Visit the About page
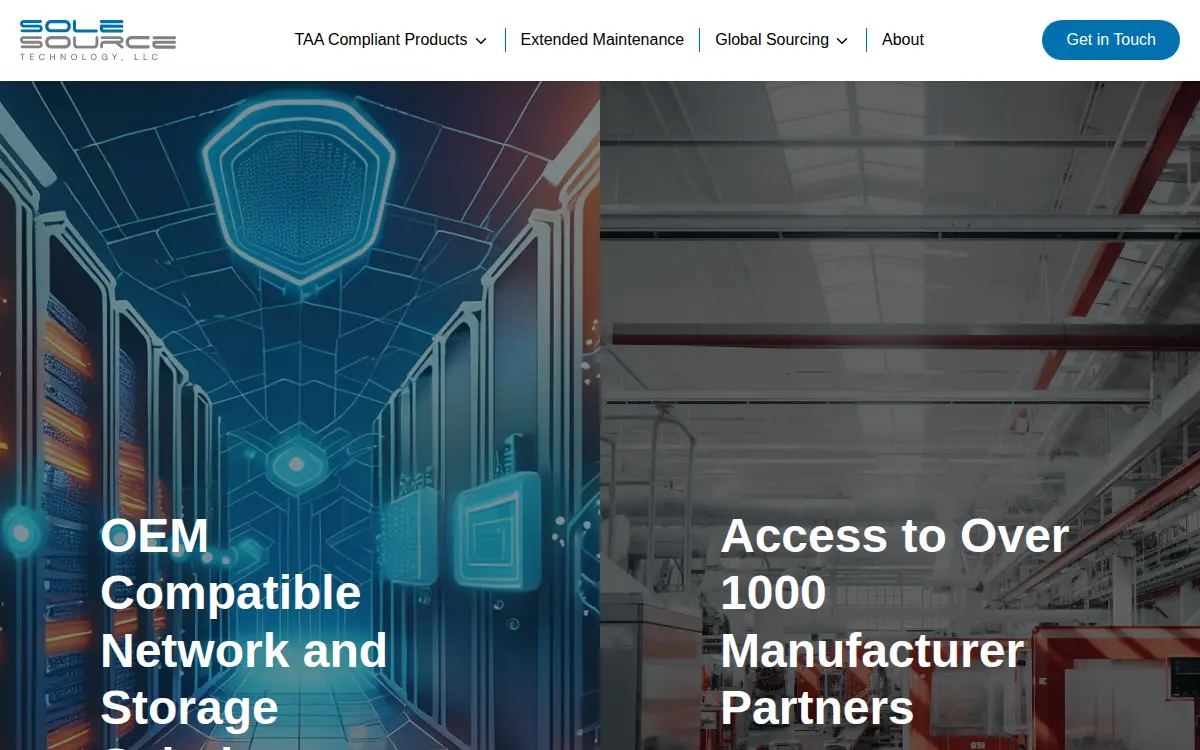The width and height of the screenshot is (1200, 750). pos(903,40)
